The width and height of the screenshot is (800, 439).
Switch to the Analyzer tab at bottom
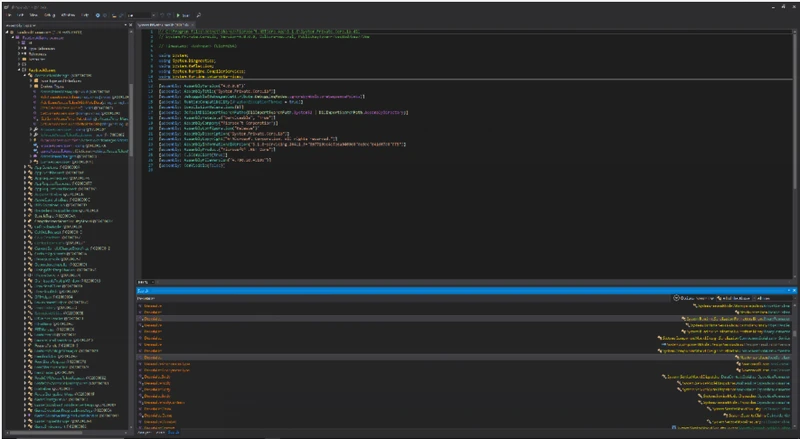pos(145,432)
